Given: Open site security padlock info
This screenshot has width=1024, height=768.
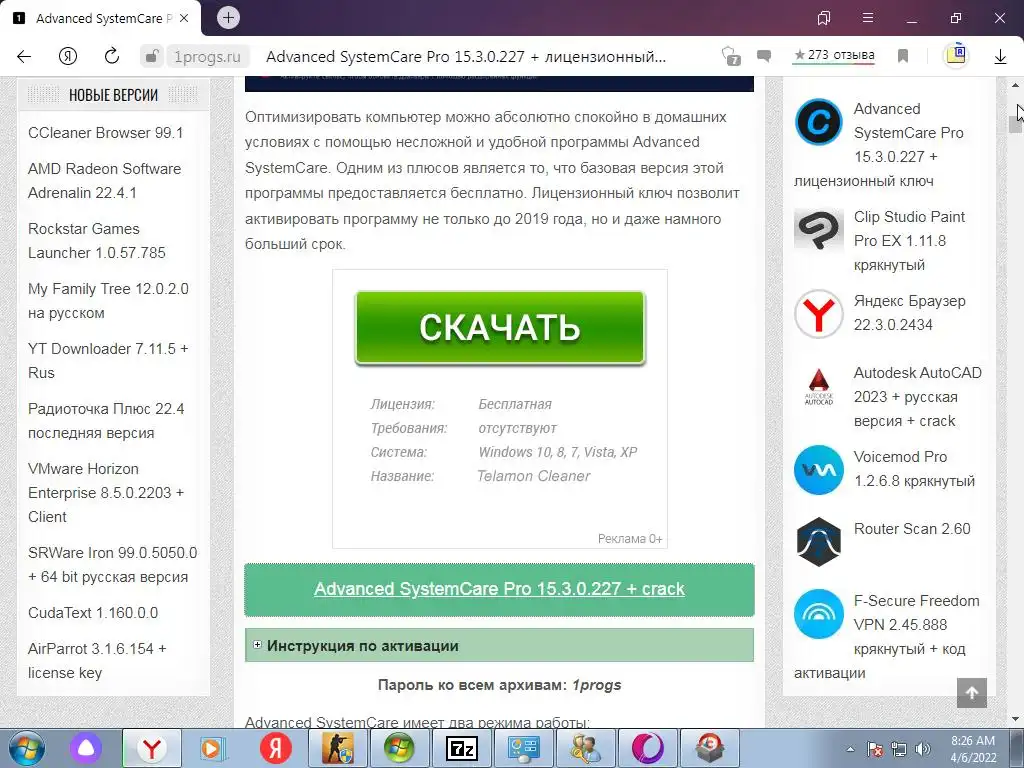Looking at the screenshot, I should click(x=152, y=56).
